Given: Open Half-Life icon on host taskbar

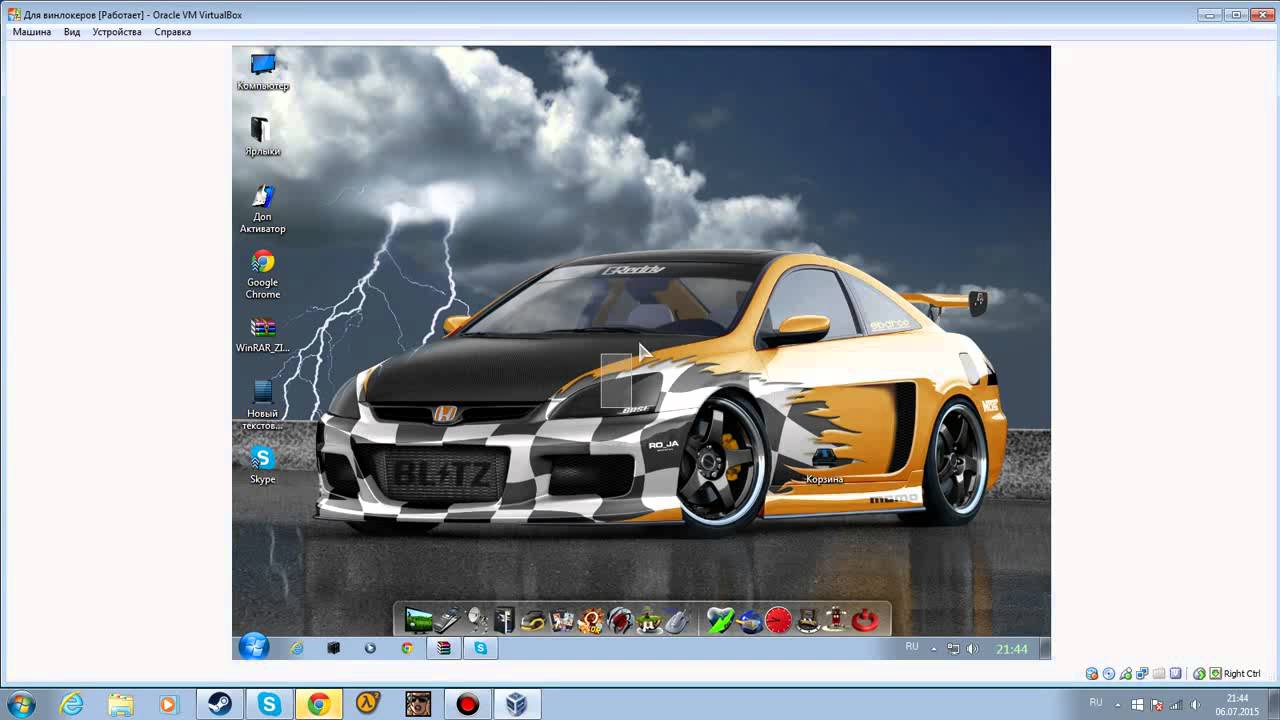Looking at the screenshot, I should point(368,704).
